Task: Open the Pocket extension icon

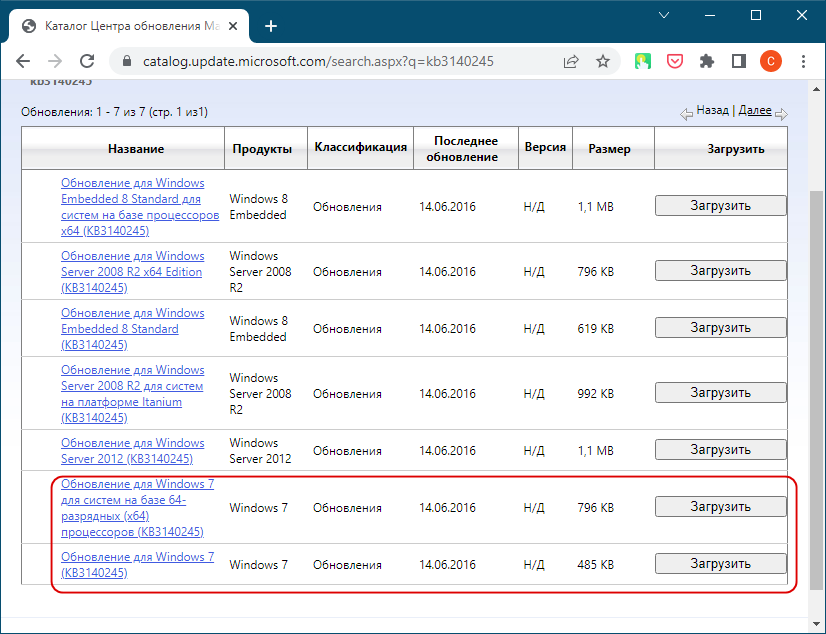Action: pos(675,62)
